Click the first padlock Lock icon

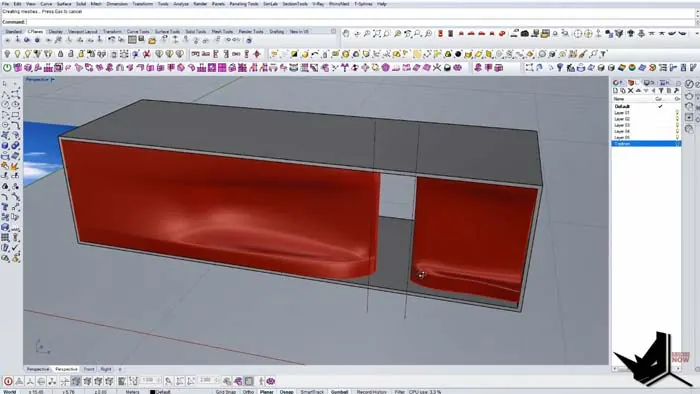pyautogui.click(x=61, y=54)
